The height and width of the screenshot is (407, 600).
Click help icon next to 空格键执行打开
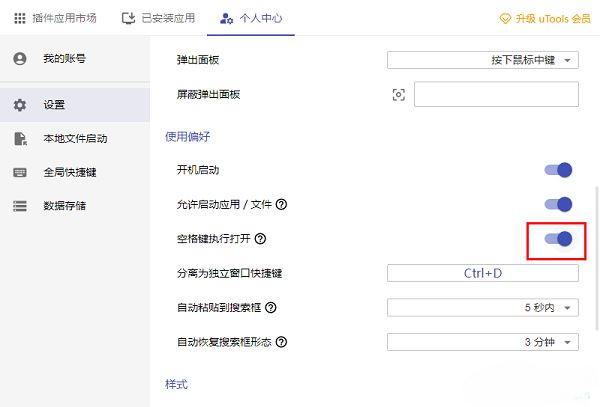pyautogui.click(x=260, y=239)
